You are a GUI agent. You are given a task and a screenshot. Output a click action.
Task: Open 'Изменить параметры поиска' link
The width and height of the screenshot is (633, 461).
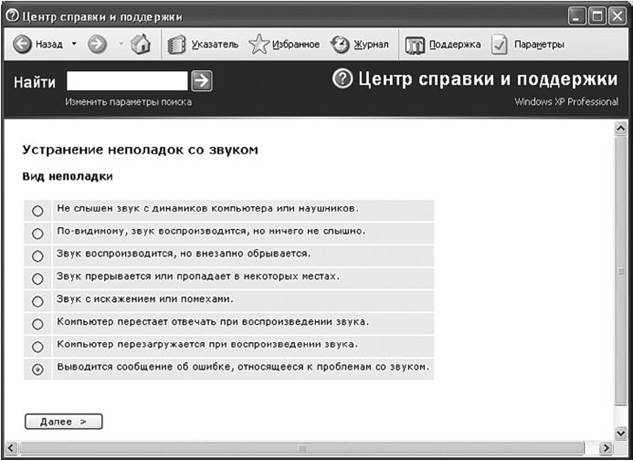[x=128, y=102]
